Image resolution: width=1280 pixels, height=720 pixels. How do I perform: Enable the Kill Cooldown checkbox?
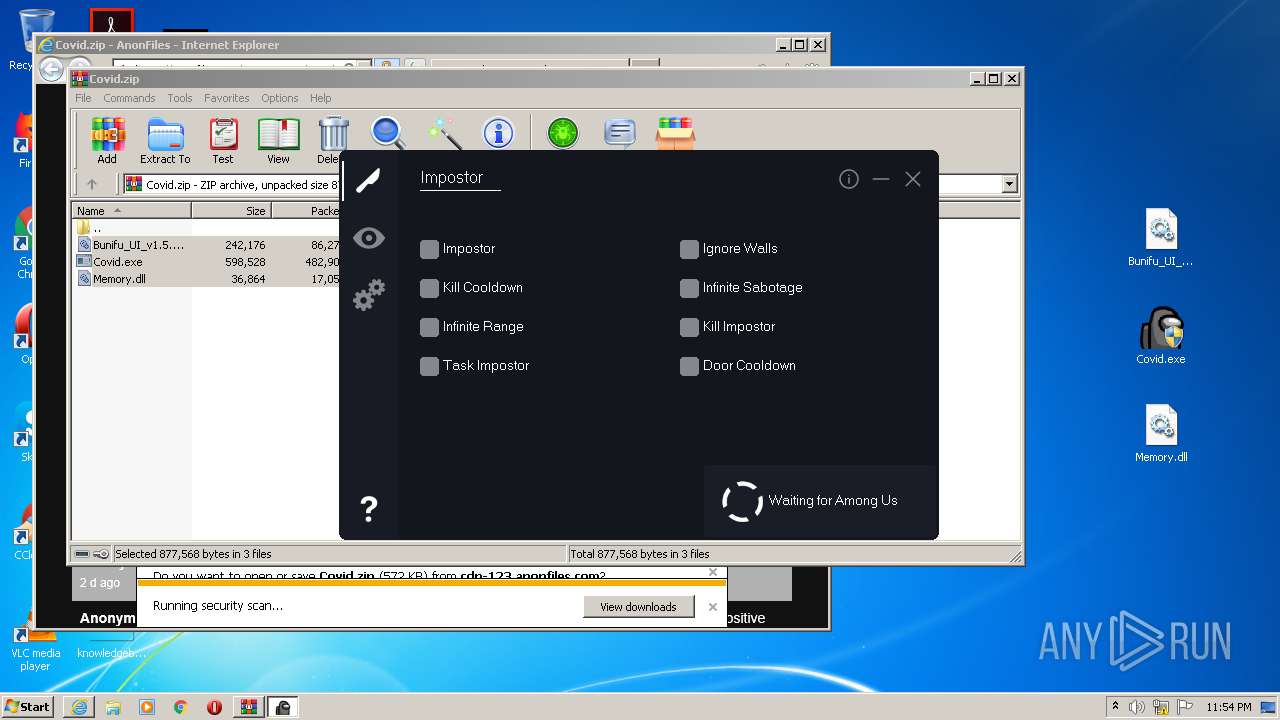pos(429,288)
